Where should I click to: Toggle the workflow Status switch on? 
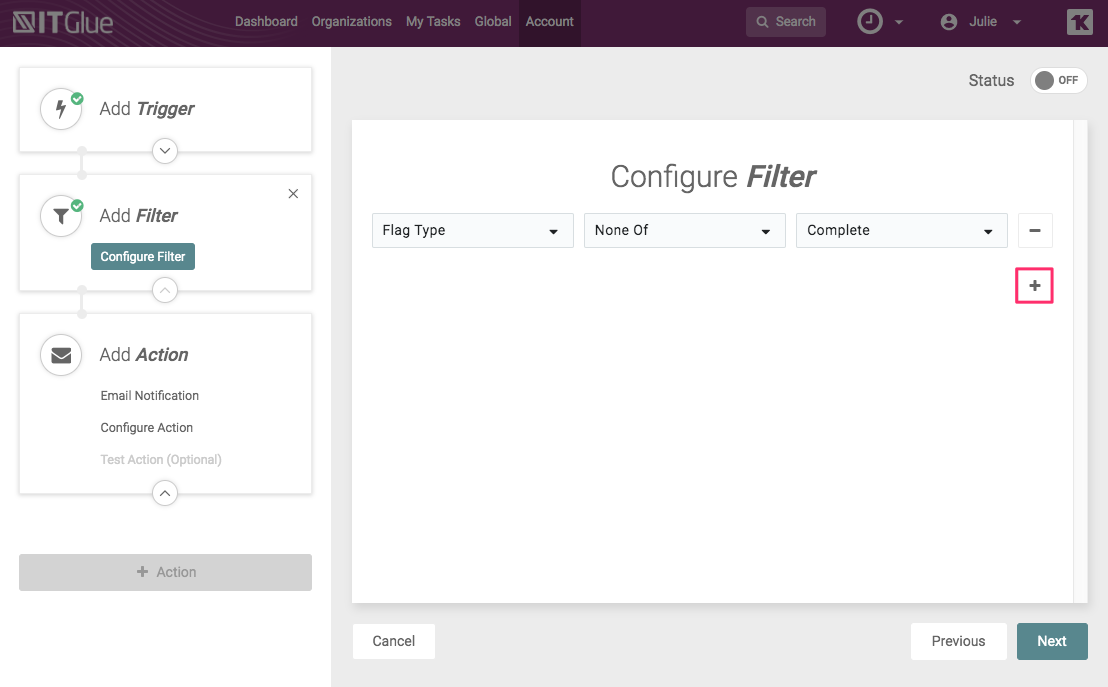pos(1058,81)
